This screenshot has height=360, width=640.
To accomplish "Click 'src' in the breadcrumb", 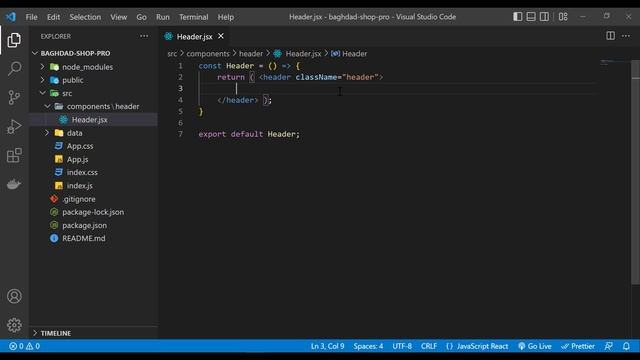I will (x=172, y=53).
